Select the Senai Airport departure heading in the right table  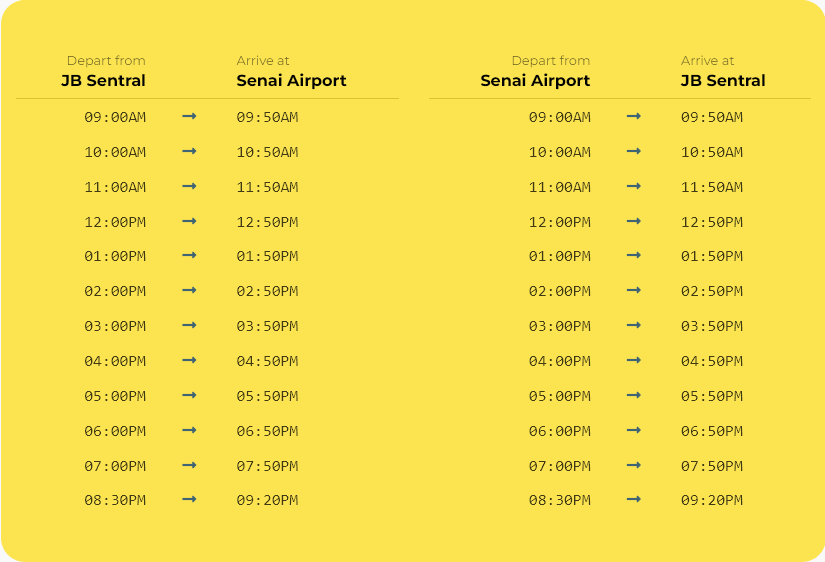535,81
